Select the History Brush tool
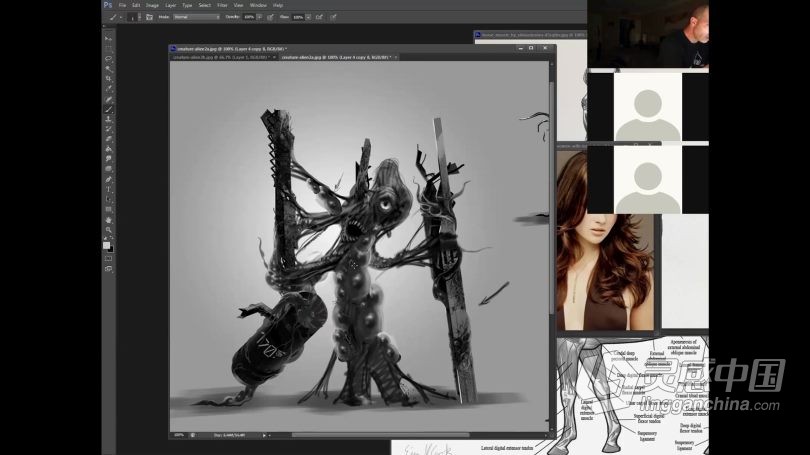Image resolution: width=810 pixels, height=455 pixels. click(x=108, y=129)
